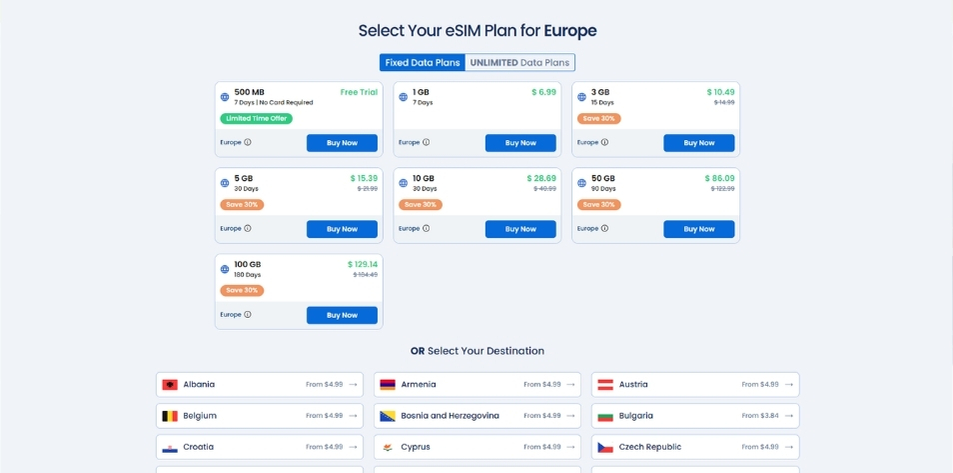The height and width of the screenshot is (473, 953).
Task: Click info icon on 3 GB plan card
Action: 605,143
